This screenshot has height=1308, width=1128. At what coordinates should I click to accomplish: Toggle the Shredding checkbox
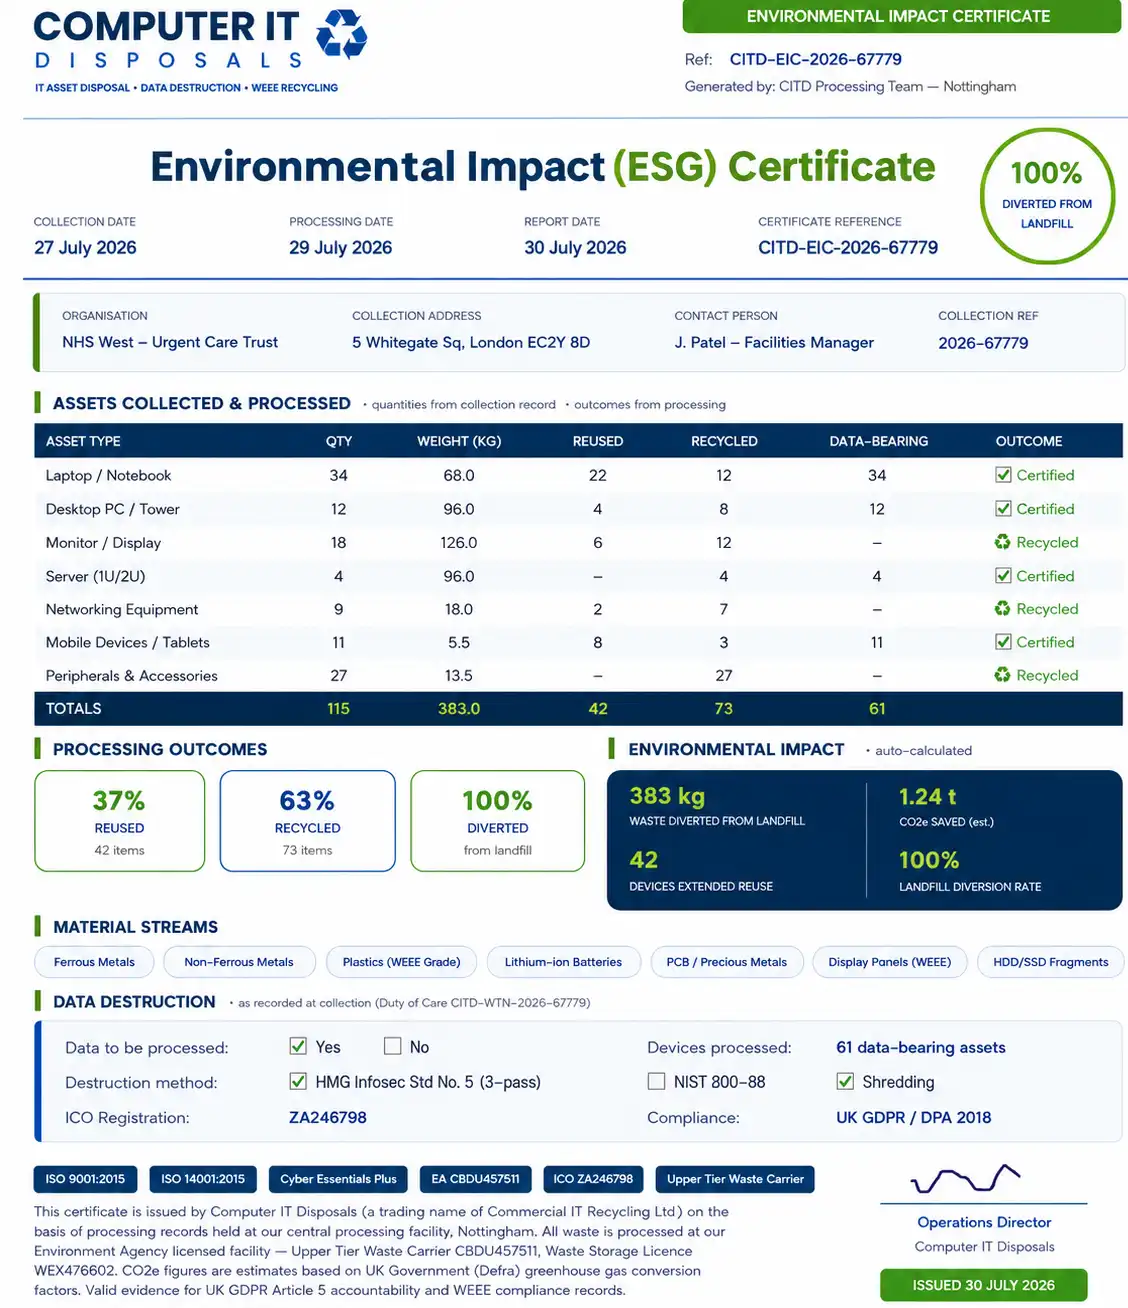pos(845,1081)
